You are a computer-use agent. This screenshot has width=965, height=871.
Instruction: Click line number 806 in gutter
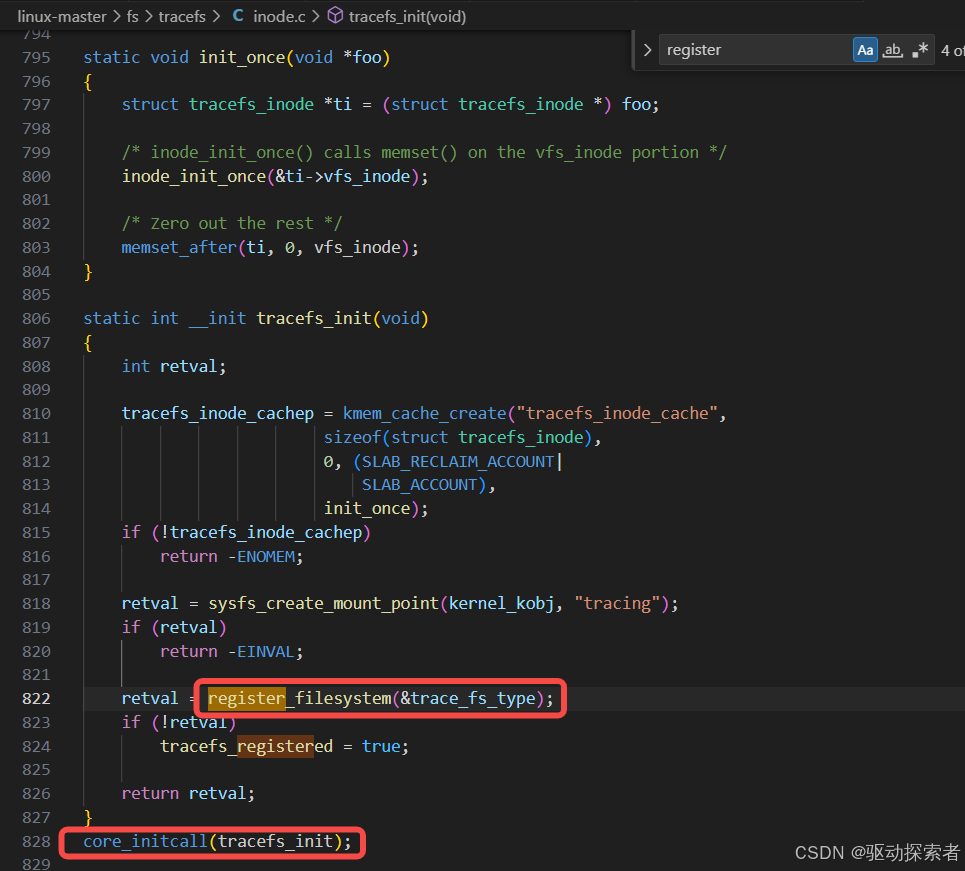point(36,319)
